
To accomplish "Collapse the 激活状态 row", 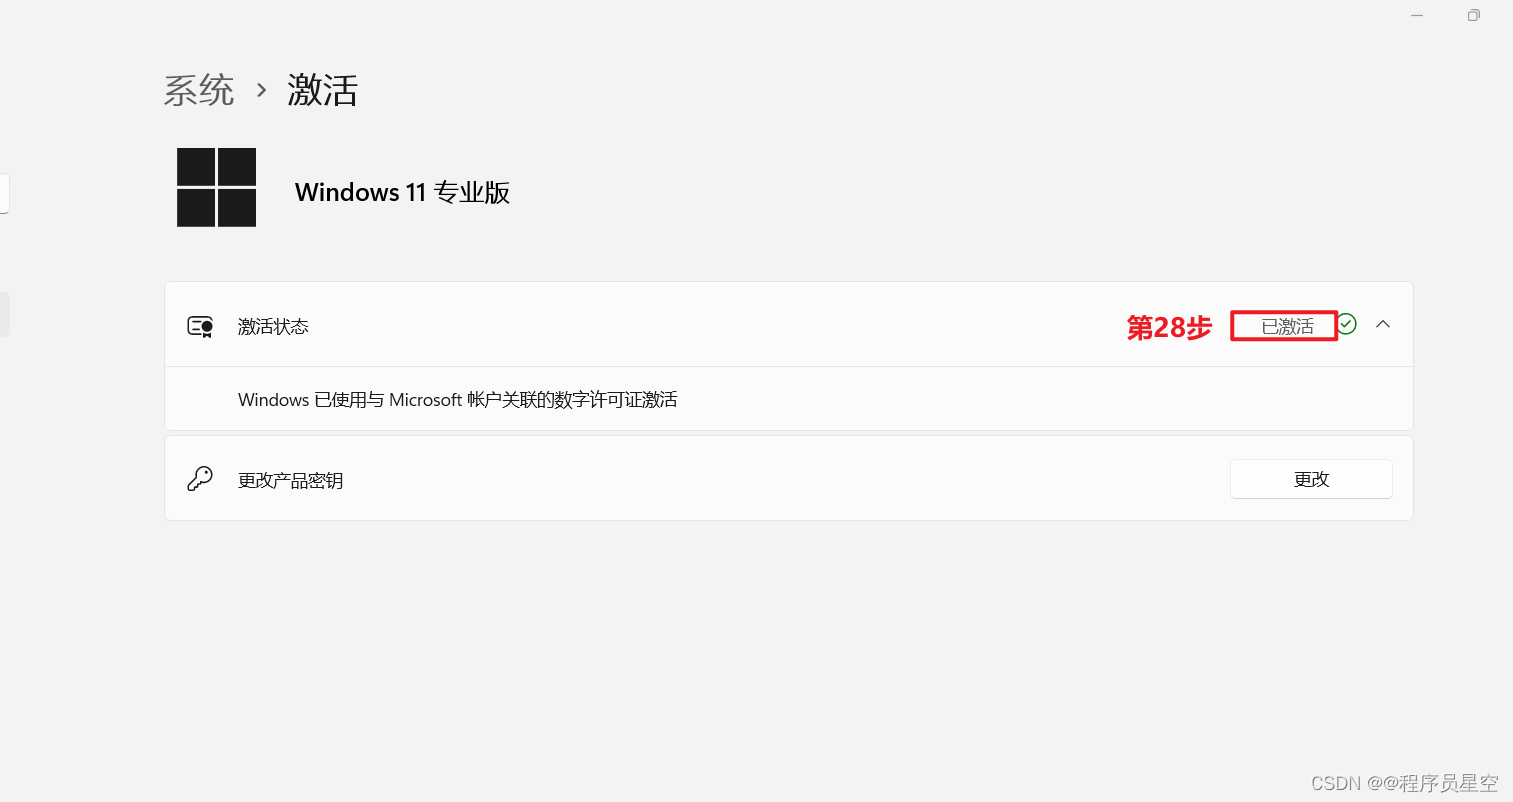I will 788,325.
